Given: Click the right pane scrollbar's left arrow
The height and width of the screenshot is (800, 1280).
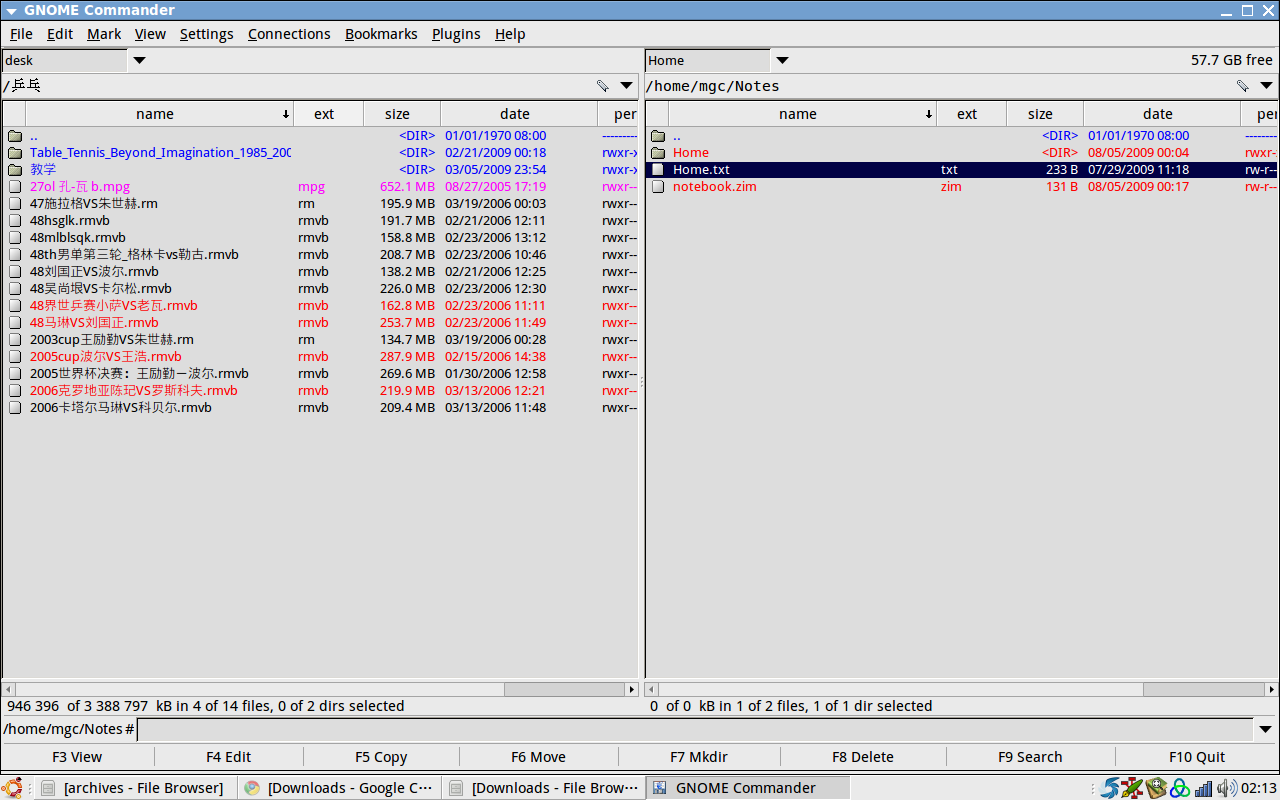Looking at the screenshot, I should coord(652,689).
